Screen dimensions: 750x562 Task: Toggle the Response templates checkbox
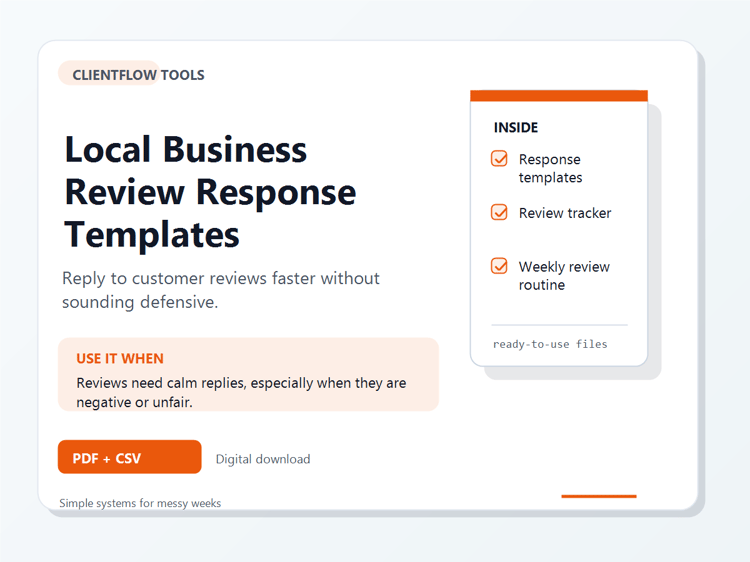coord(499,158)
